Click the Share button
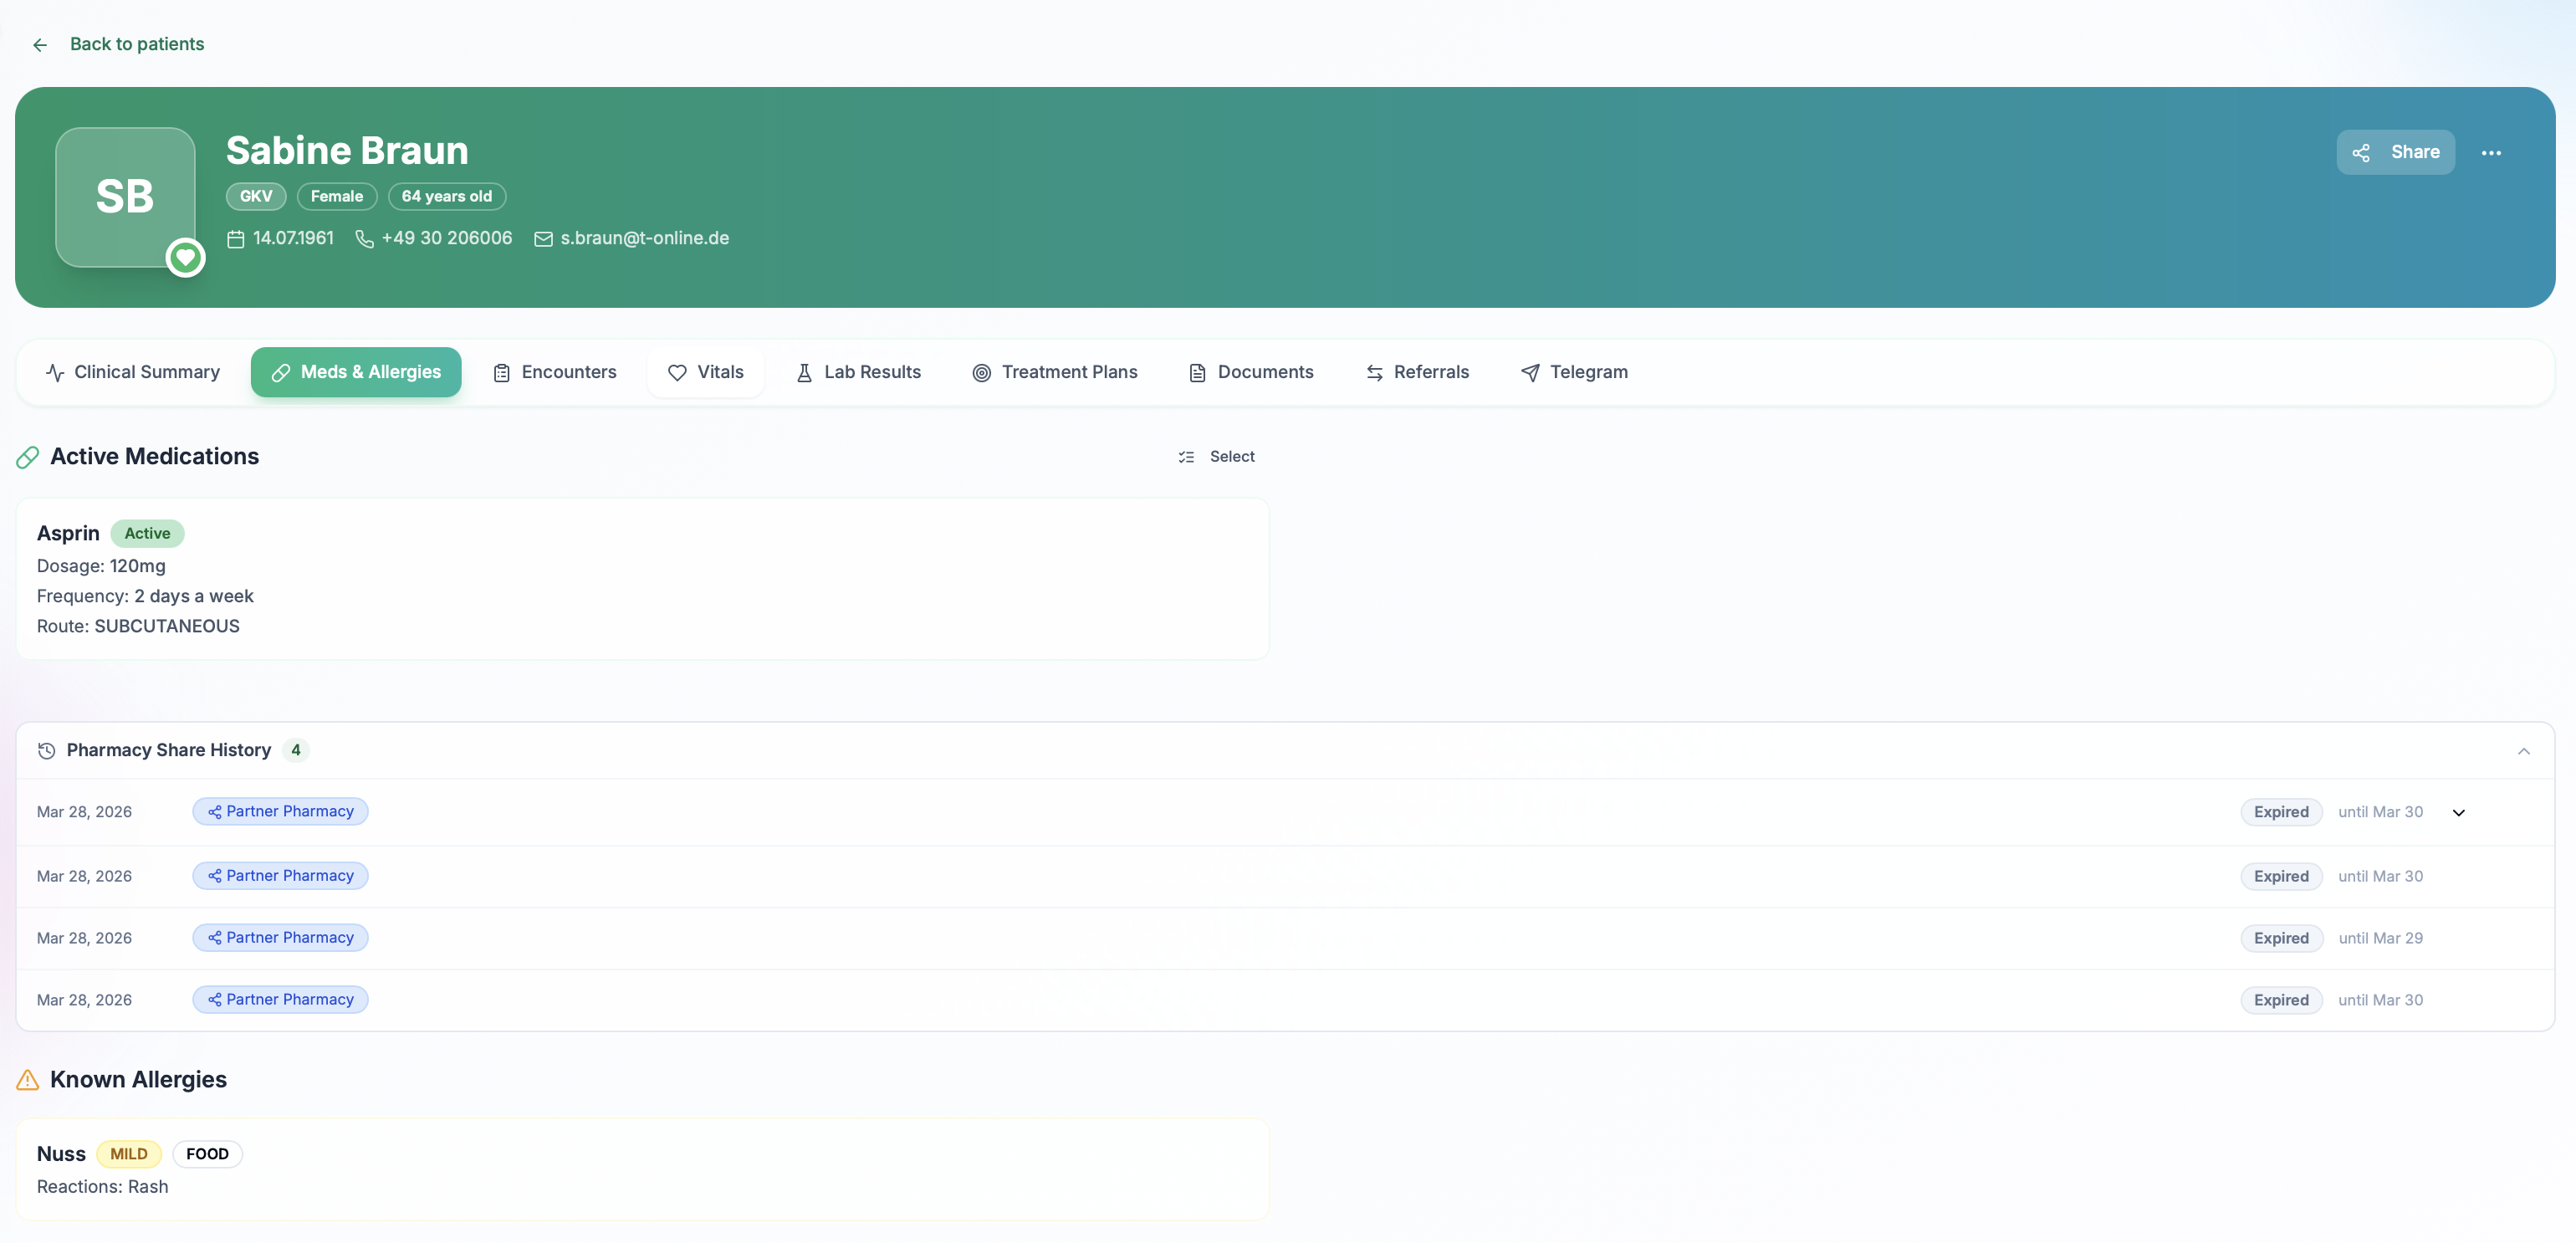Image resolution: width=2576 pixels, height=1243 pixels. 2395,152
